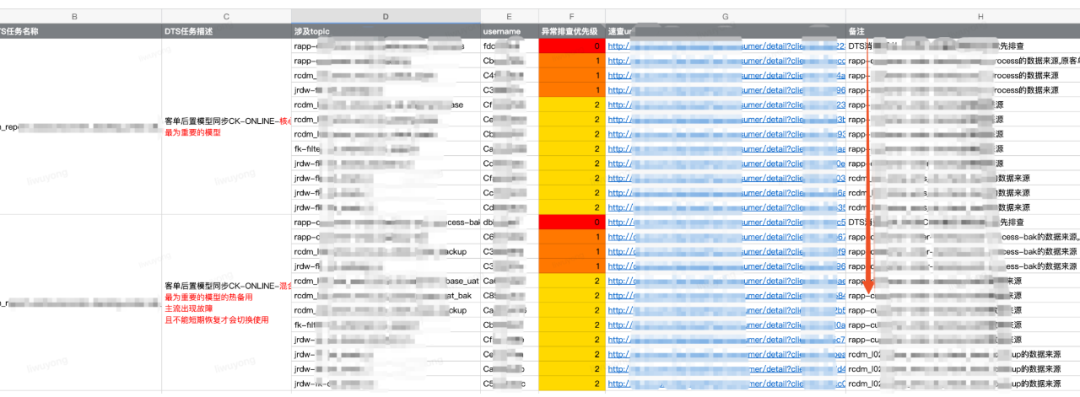Select username cell starting with C6
Viewport: 1080px width, 397px height.
pos(509,236)
